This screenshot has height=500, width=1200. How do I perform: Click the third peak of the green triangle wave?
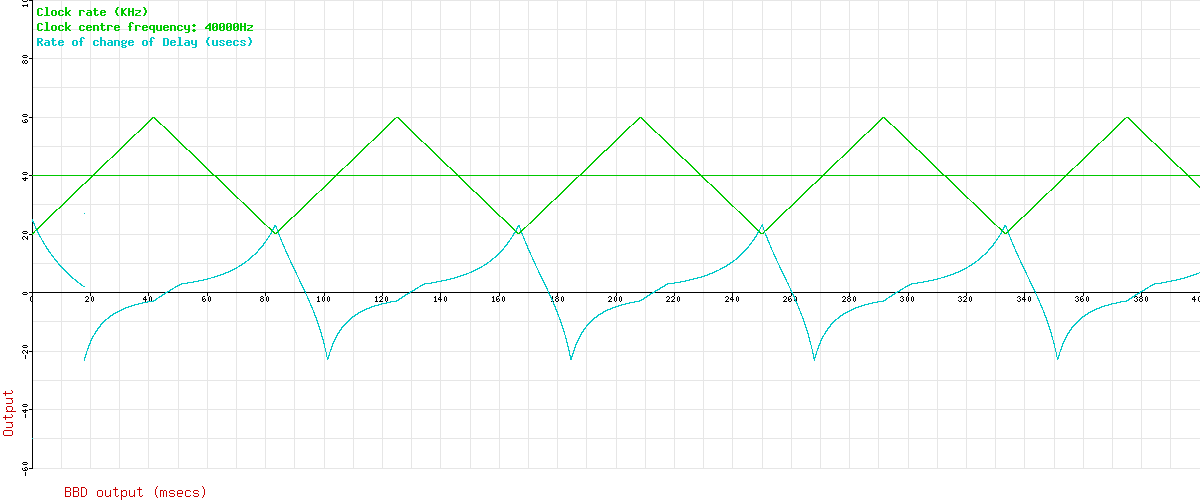tap(640, 117)
